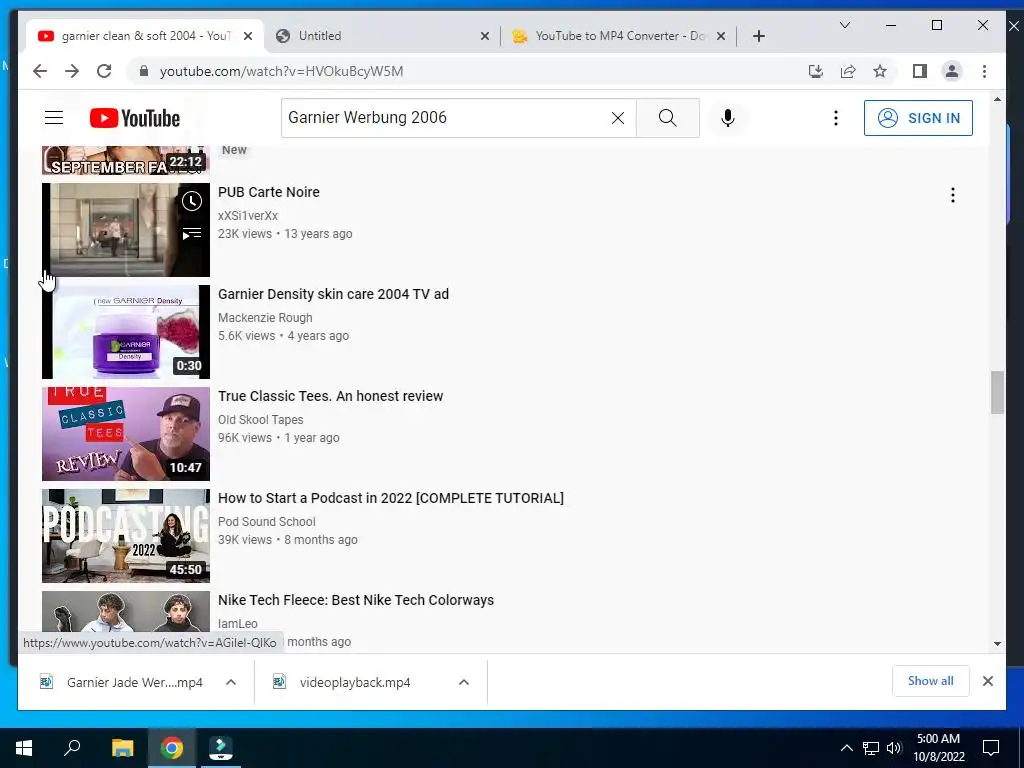Open the YouTube hamburger guide menu
Screen dimensions: 1024x768
(x=54, y=118)
